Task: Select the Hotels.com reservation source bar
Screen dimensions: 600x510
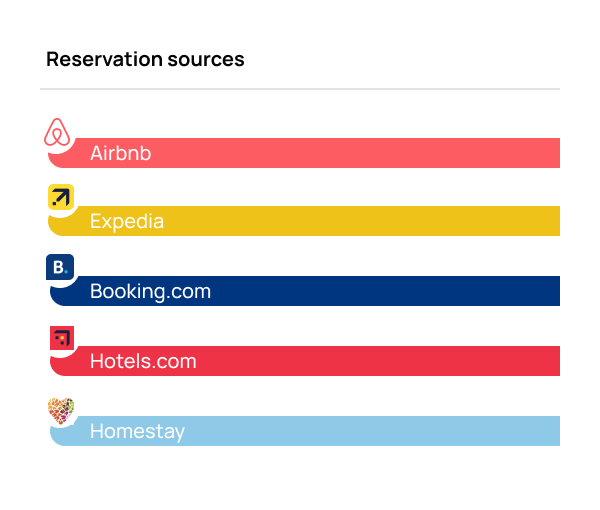Action: tap(305, 361)
